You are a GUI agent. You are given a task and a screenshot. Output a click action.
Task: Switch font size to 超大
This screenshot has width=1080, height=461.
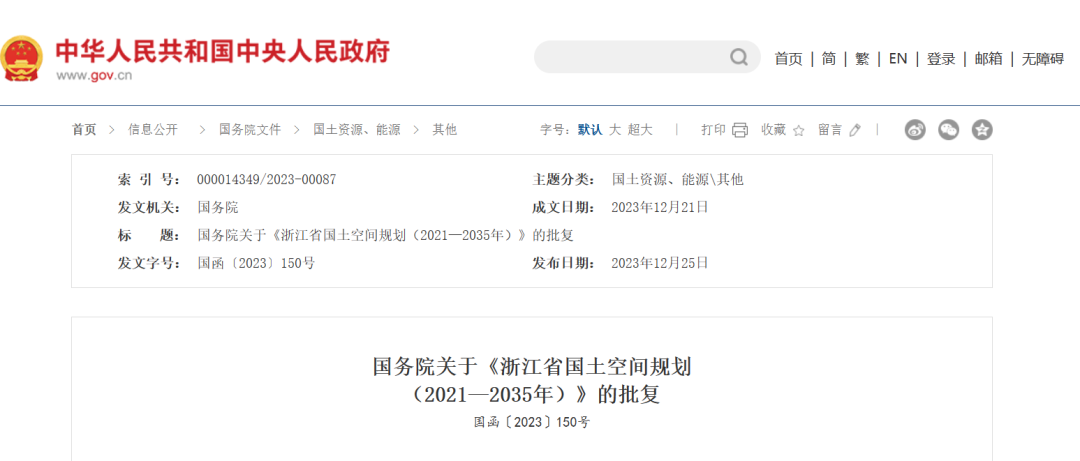pos(640,130)
